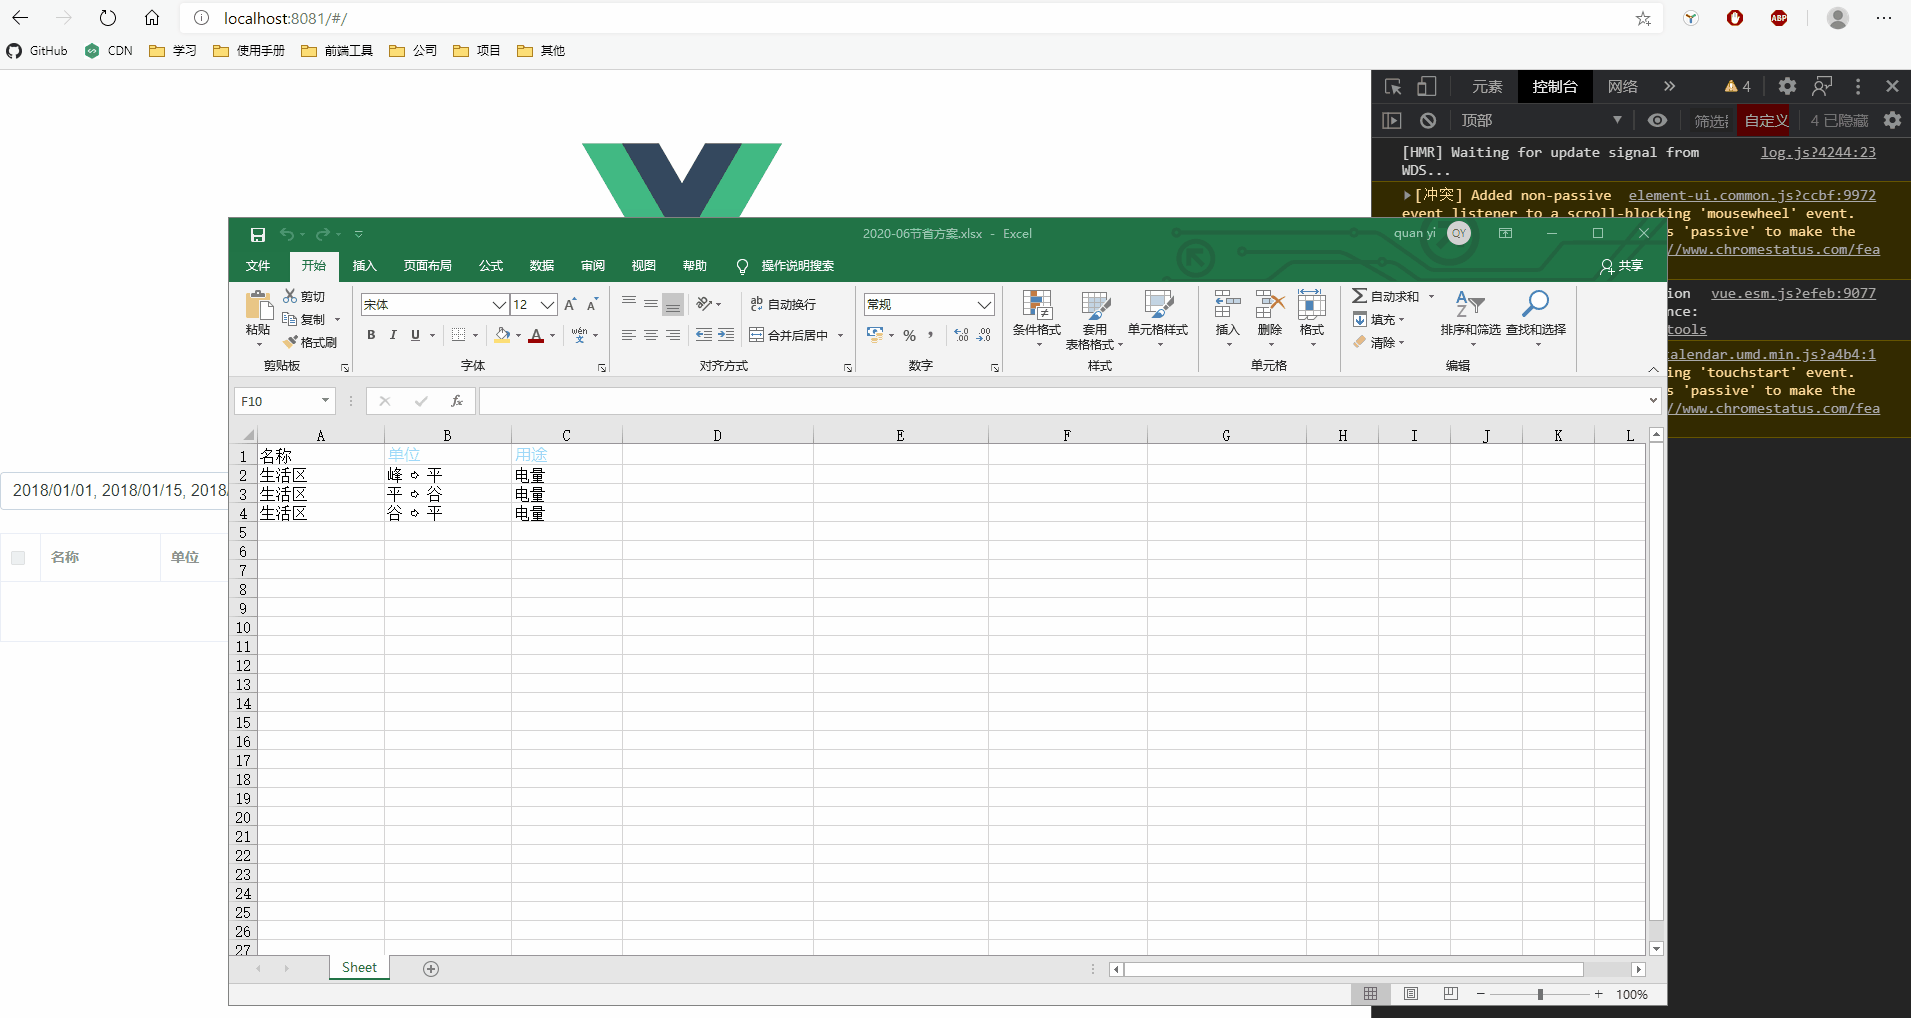The height and width of the screenshot is (1018, 1911).
Task: Open AutoSum (自动求和) dropdown arrow
Action: 1431,296
